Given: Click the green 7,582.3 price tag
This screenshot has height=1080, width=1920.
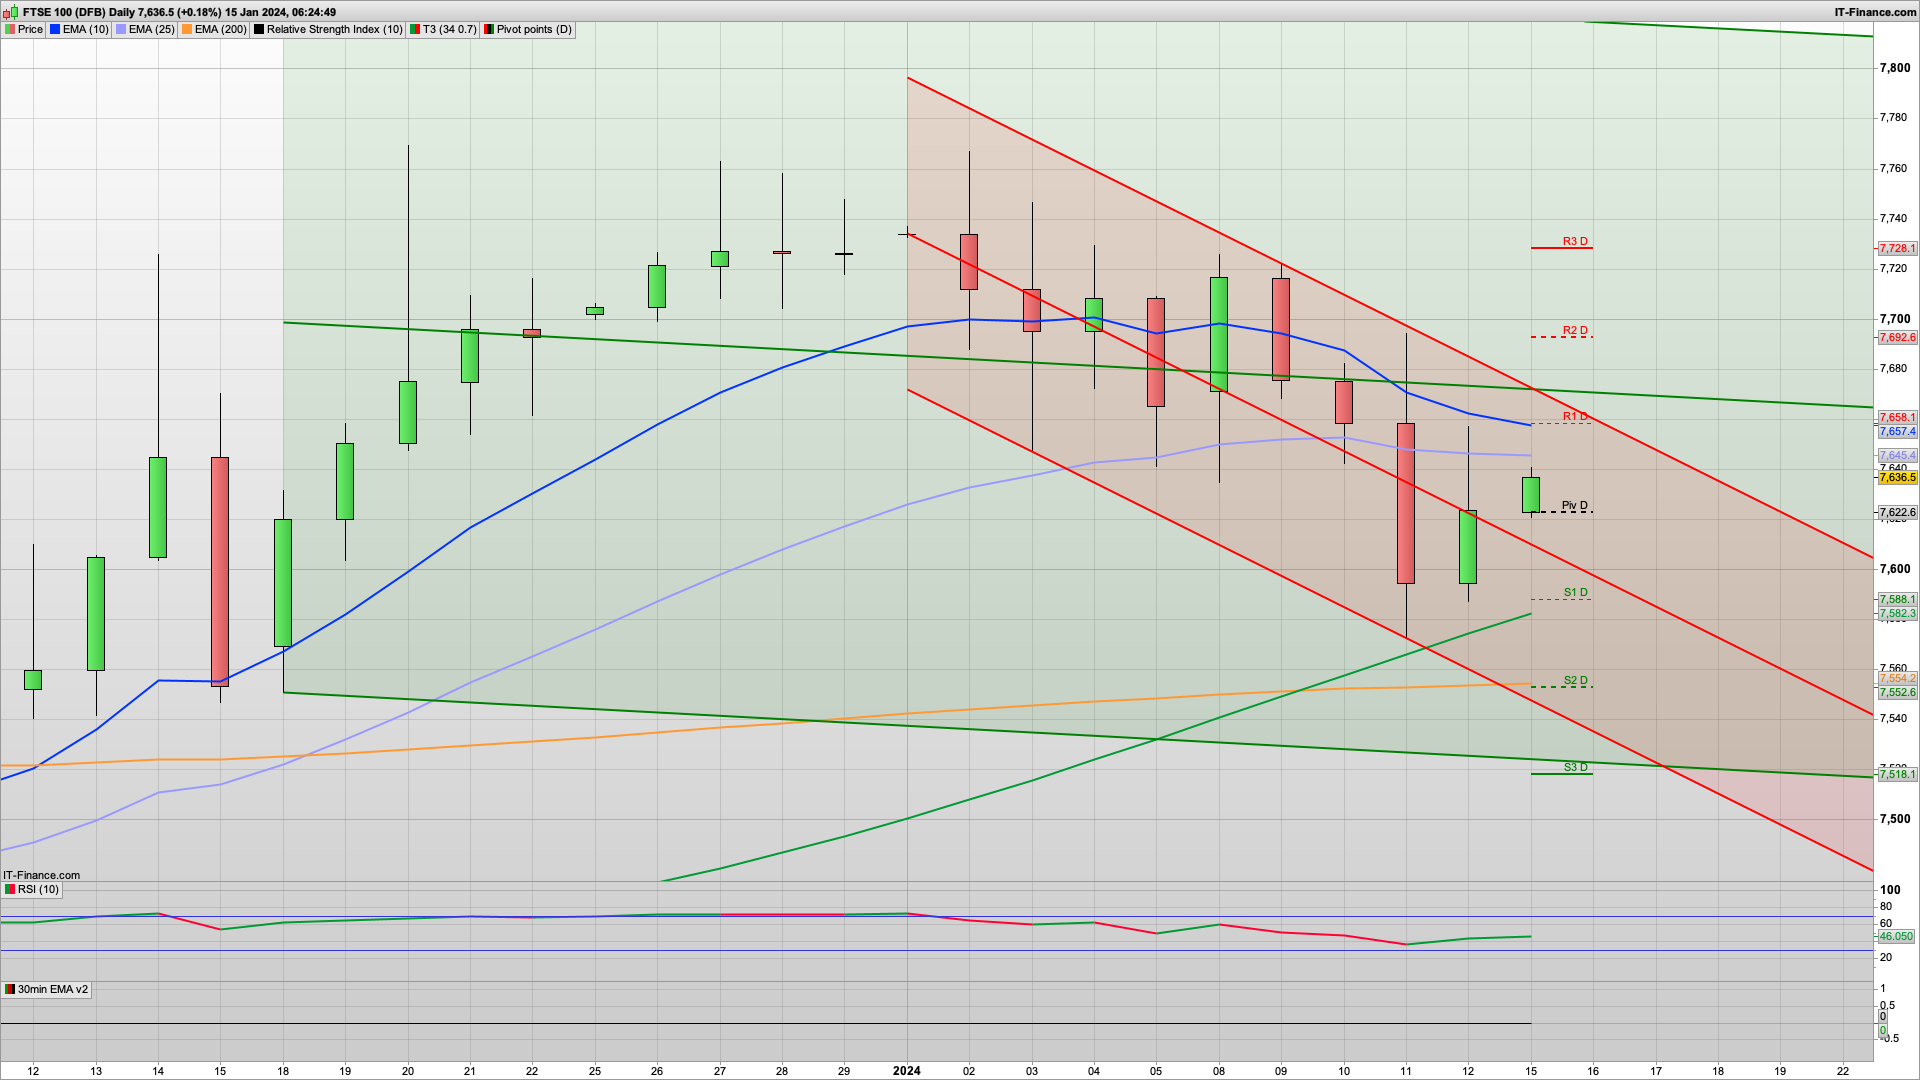Looking at the screenshot, I should (1897, 613).
